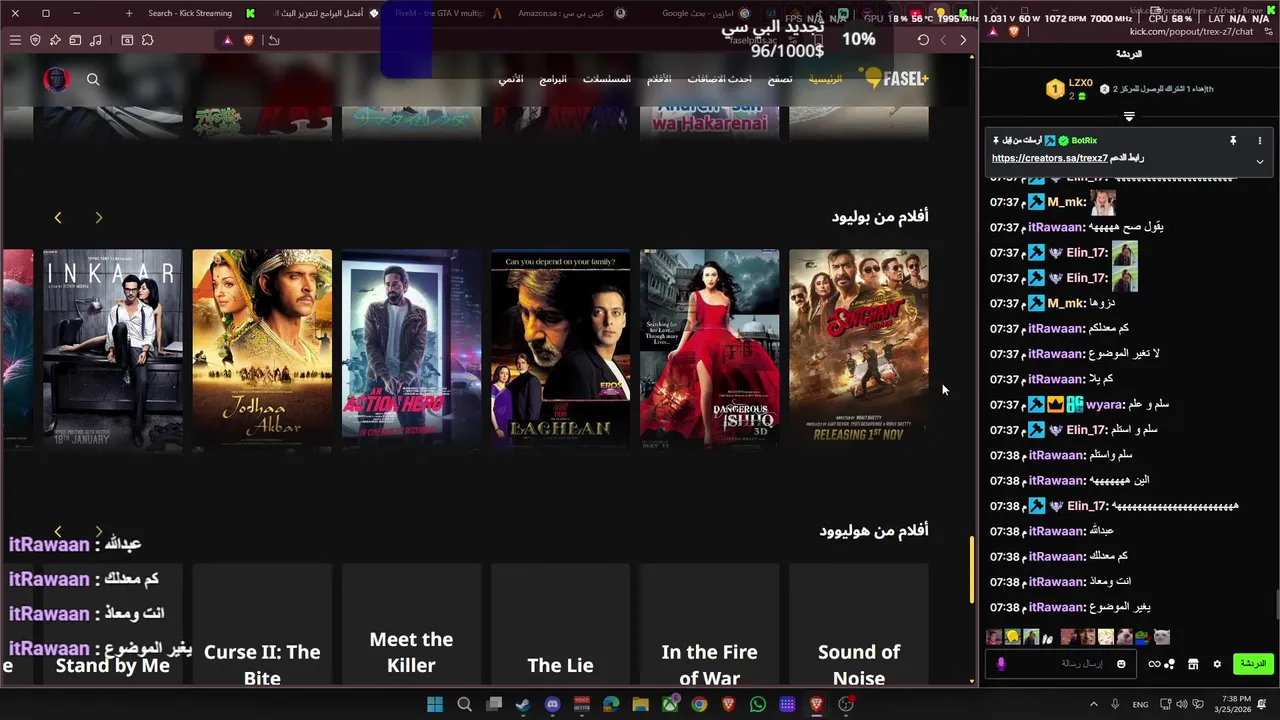This screenshot has height=720, width=1280.
Task: Open the Dangerous Ishq movie poster
Action: click(709, 349)
